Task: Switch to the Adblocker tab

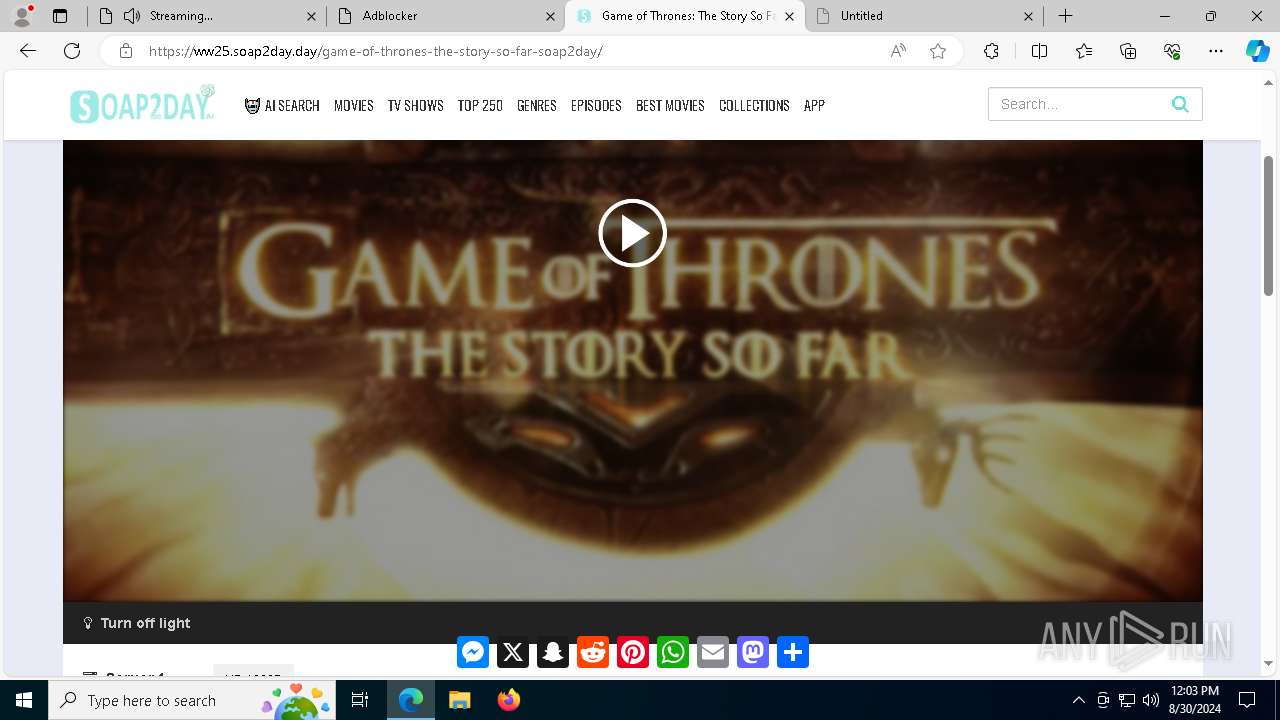Action: point(445,16)
